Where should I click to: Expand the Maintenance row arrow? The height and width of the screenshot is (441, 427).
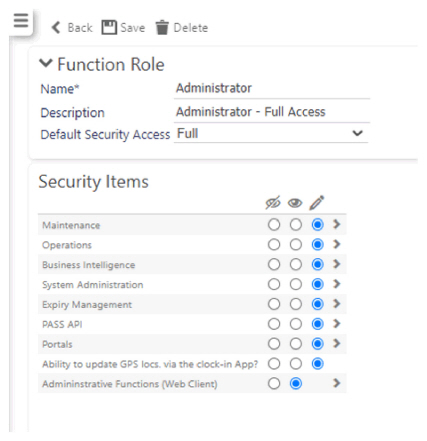tap(337, 224)
